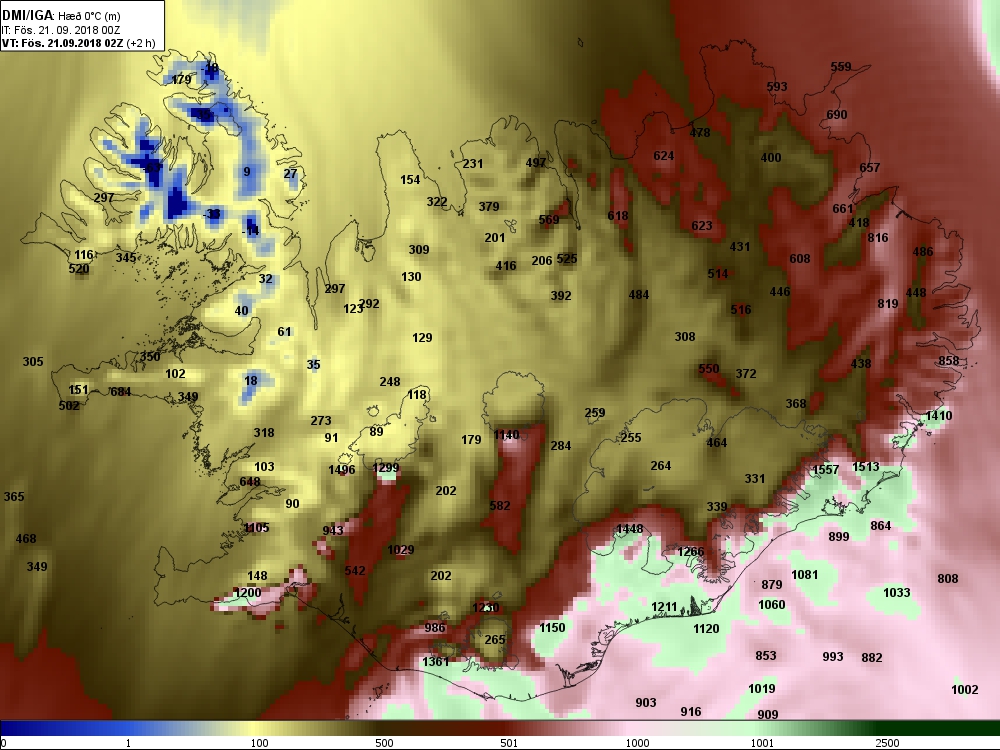Click the map value '1230'
Screen dimensions: 1000x750
click(x=485, y=608)
